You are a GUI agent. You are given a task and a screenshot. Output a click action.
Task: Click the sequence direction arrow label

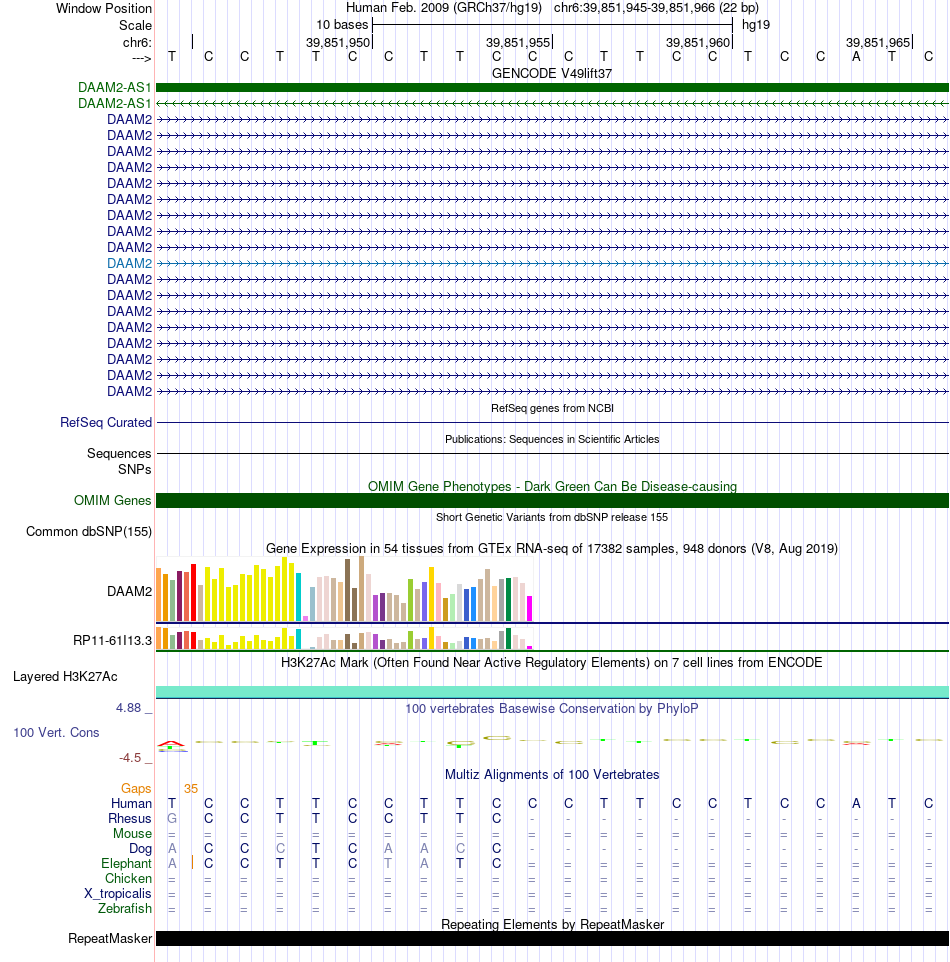click(141, 58)
